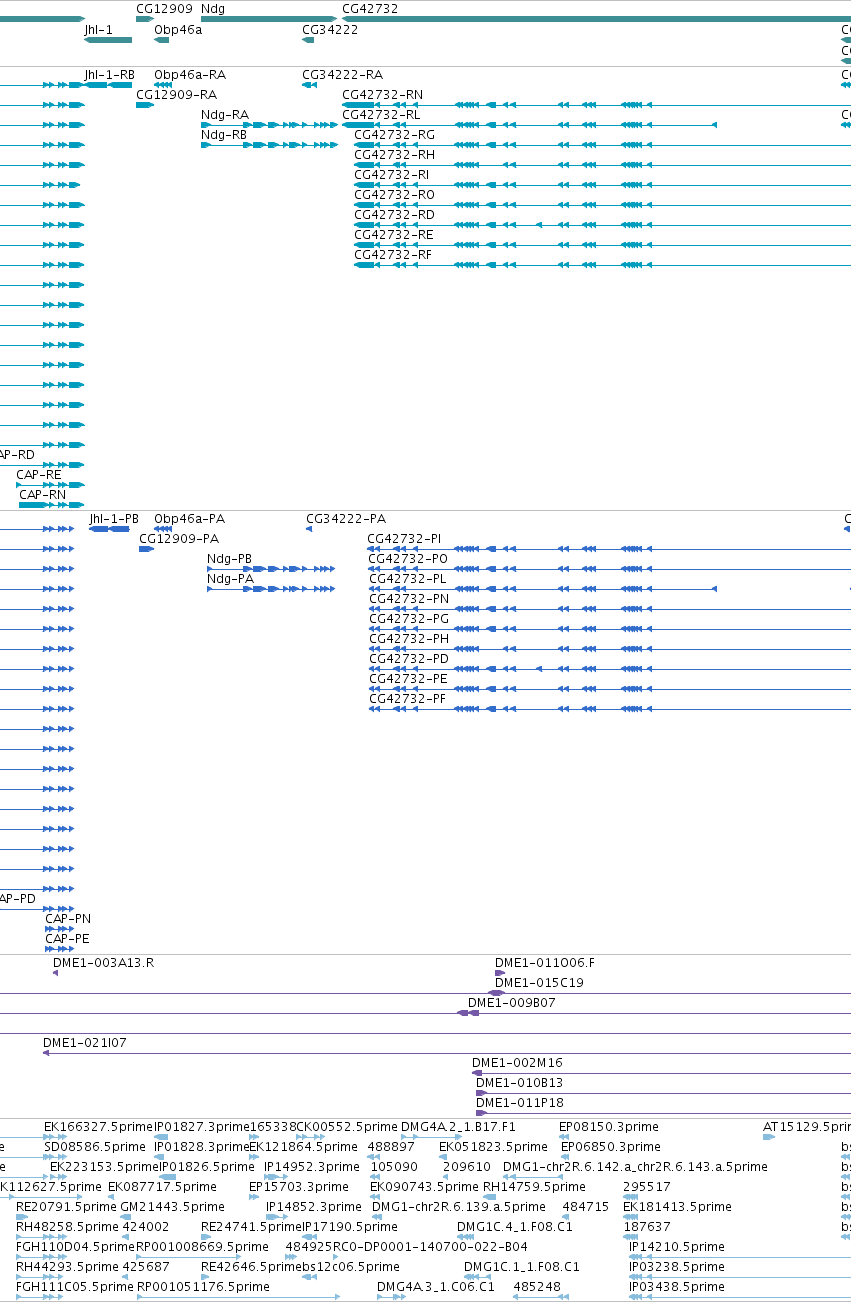Open the DME1-015C19 clone label
The width and height of the screenshot is (851, 1302).
pyautogui.click(x=539, y=983)
